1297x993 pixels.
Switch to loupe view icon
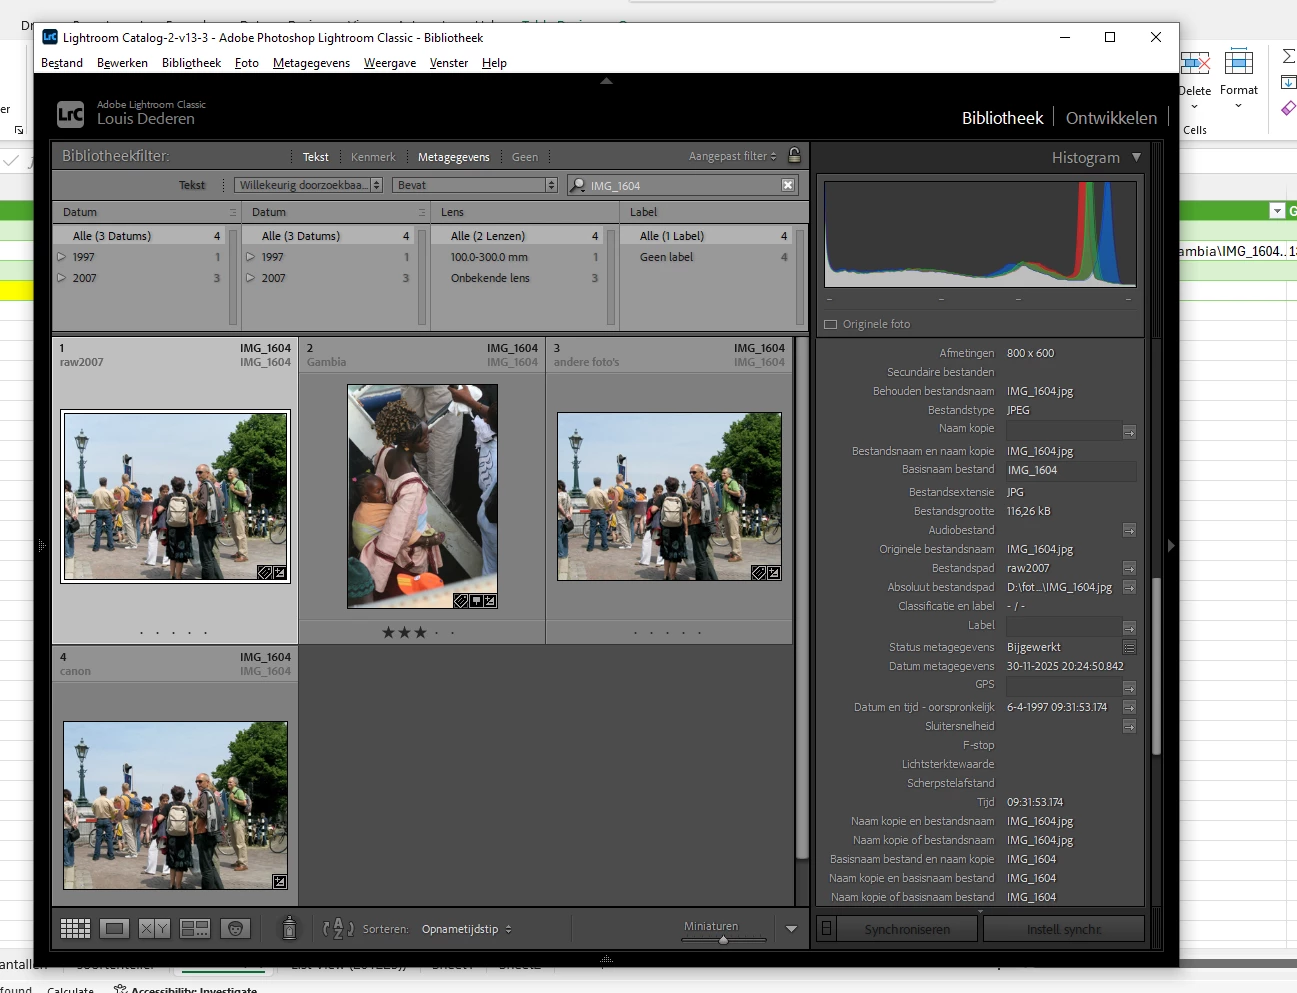[x=115, y=929]
